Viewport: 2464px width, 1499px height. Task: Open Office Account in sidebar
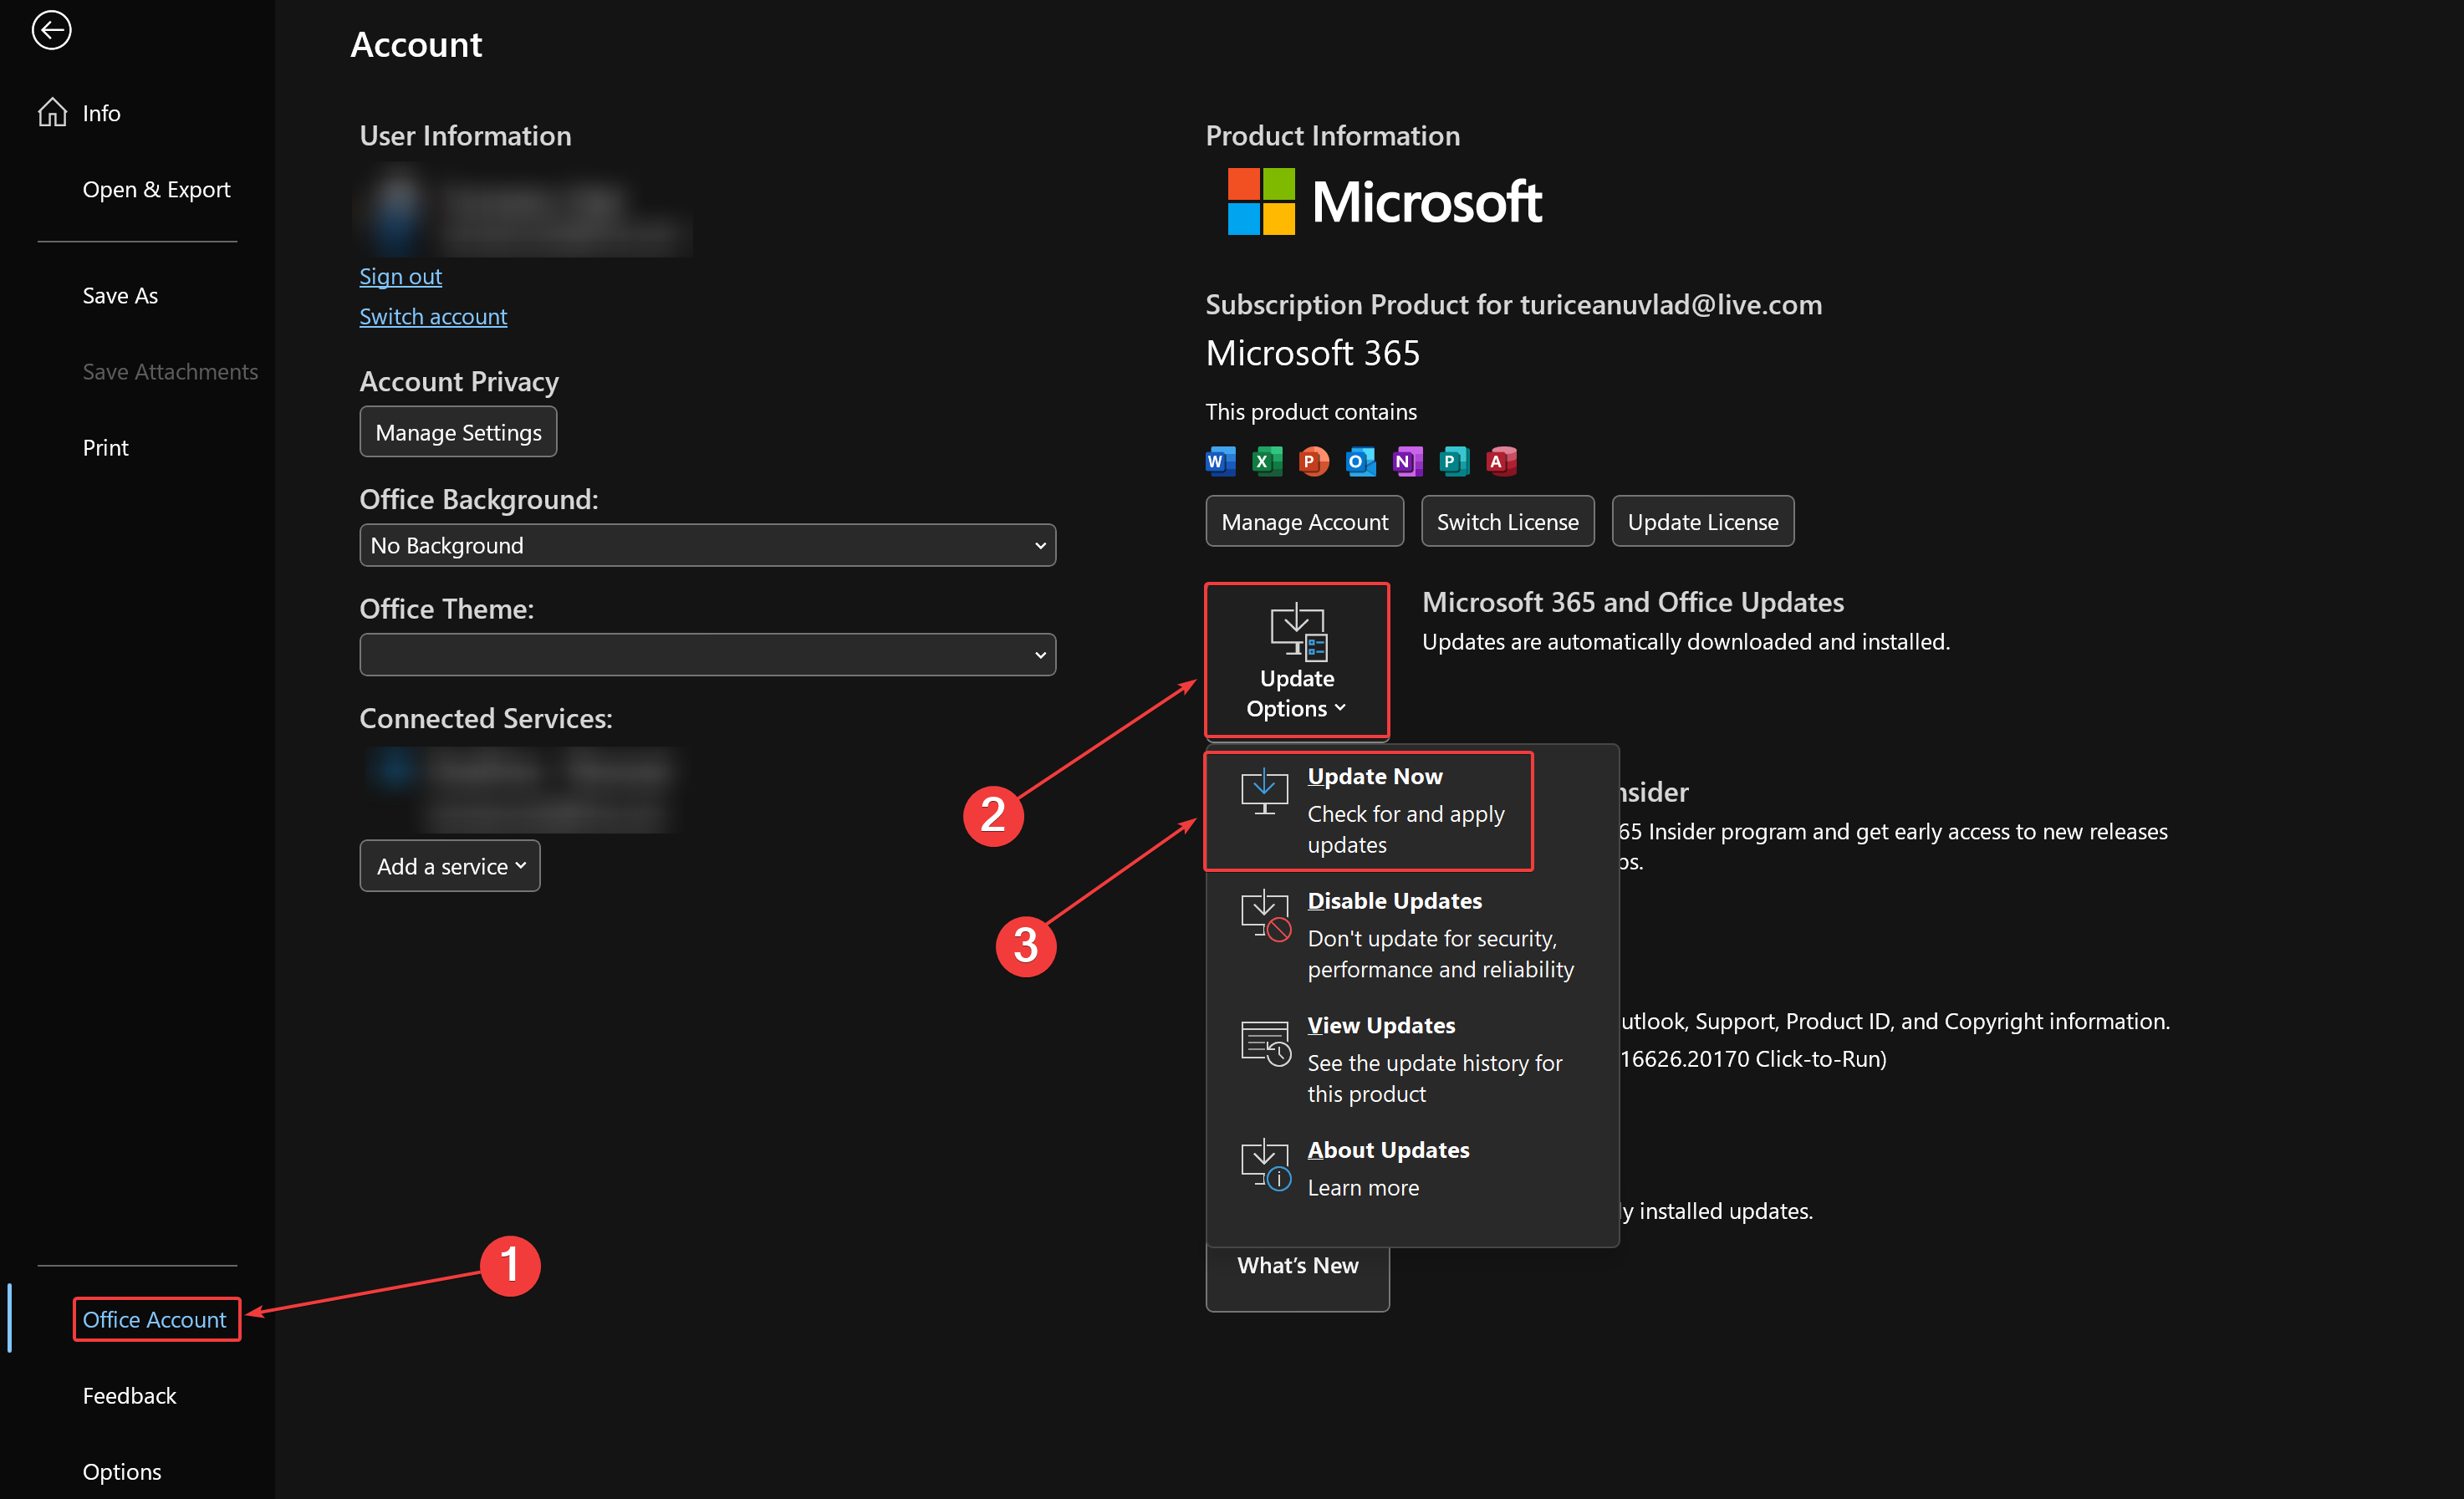click(x=155, y=1319)
